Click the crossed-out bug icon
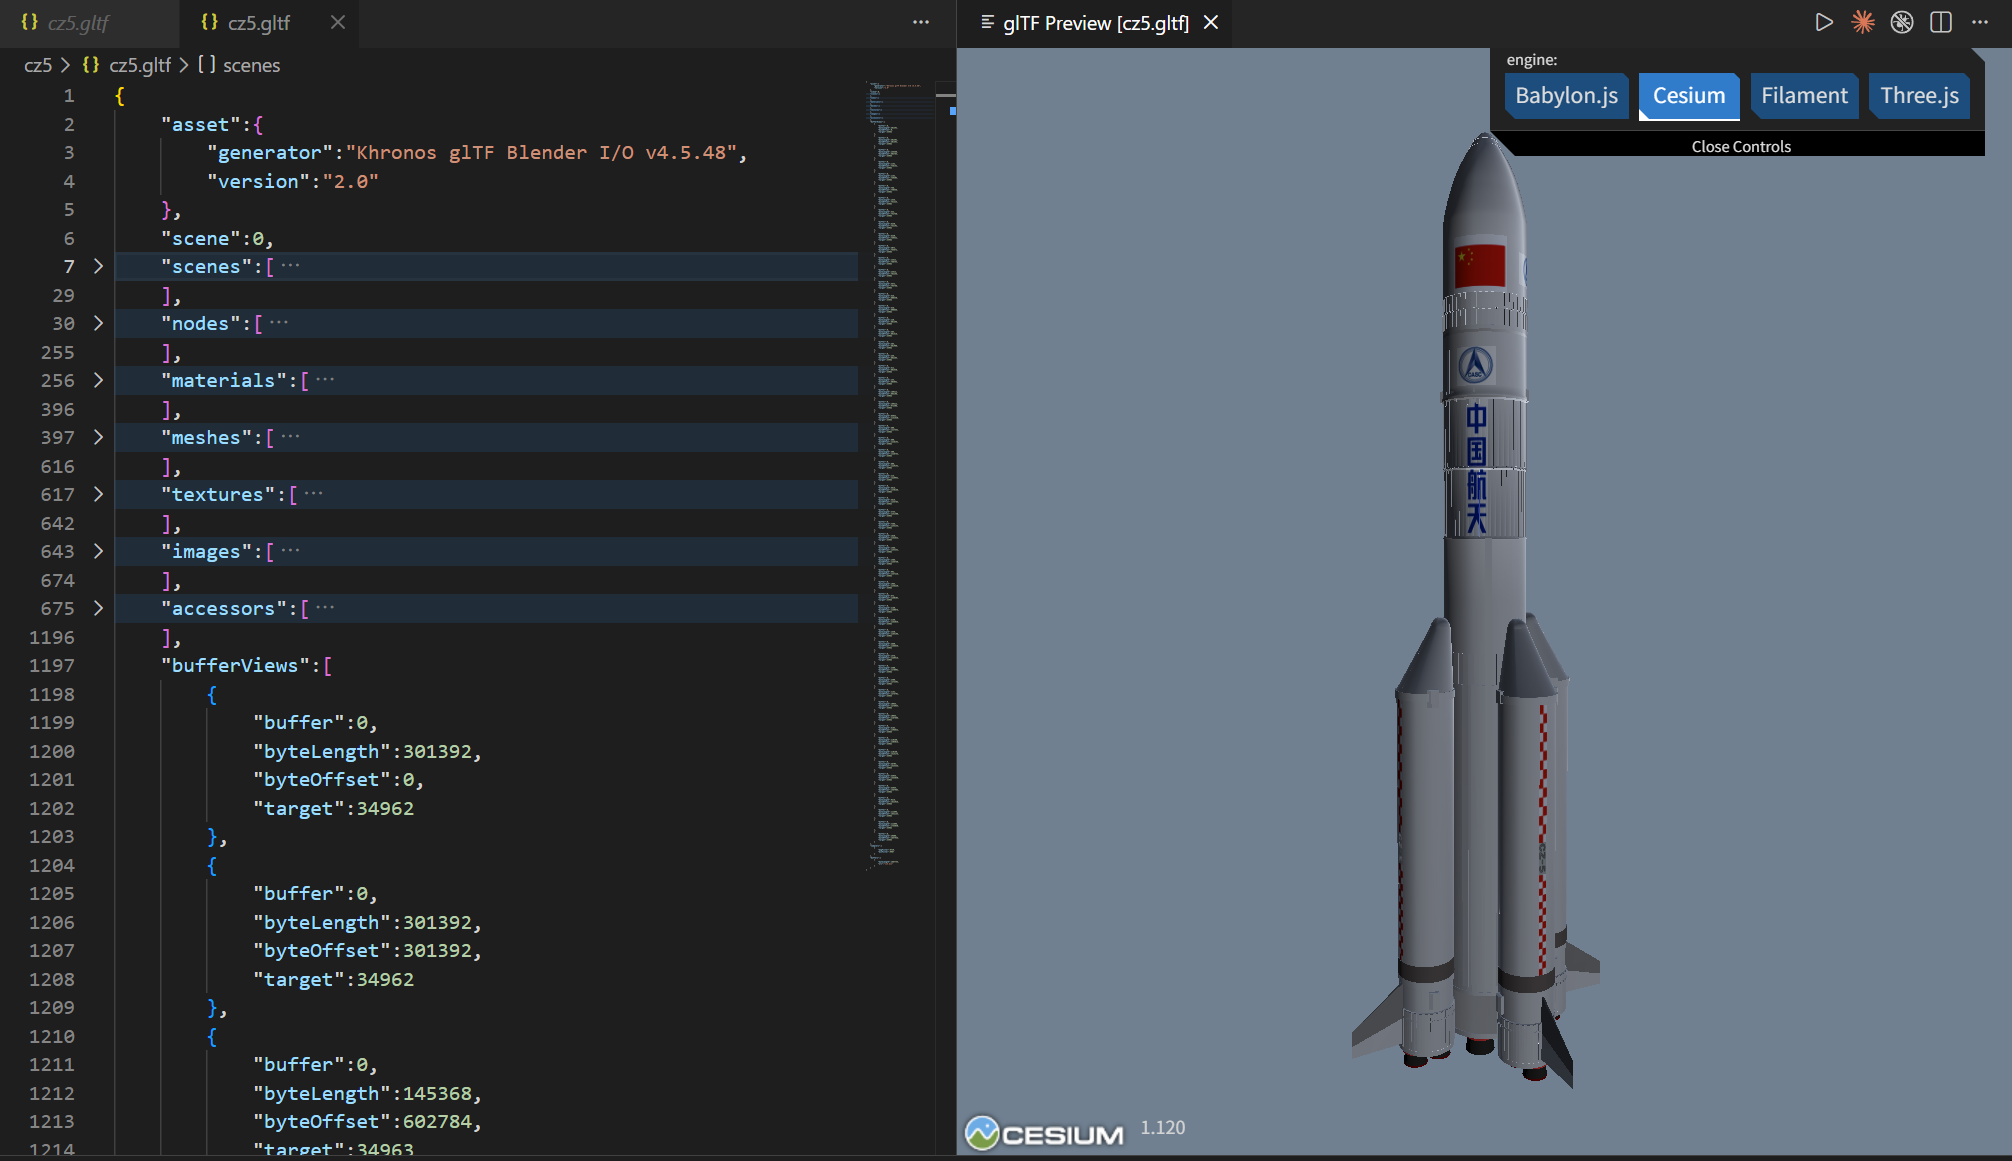 1902,22
